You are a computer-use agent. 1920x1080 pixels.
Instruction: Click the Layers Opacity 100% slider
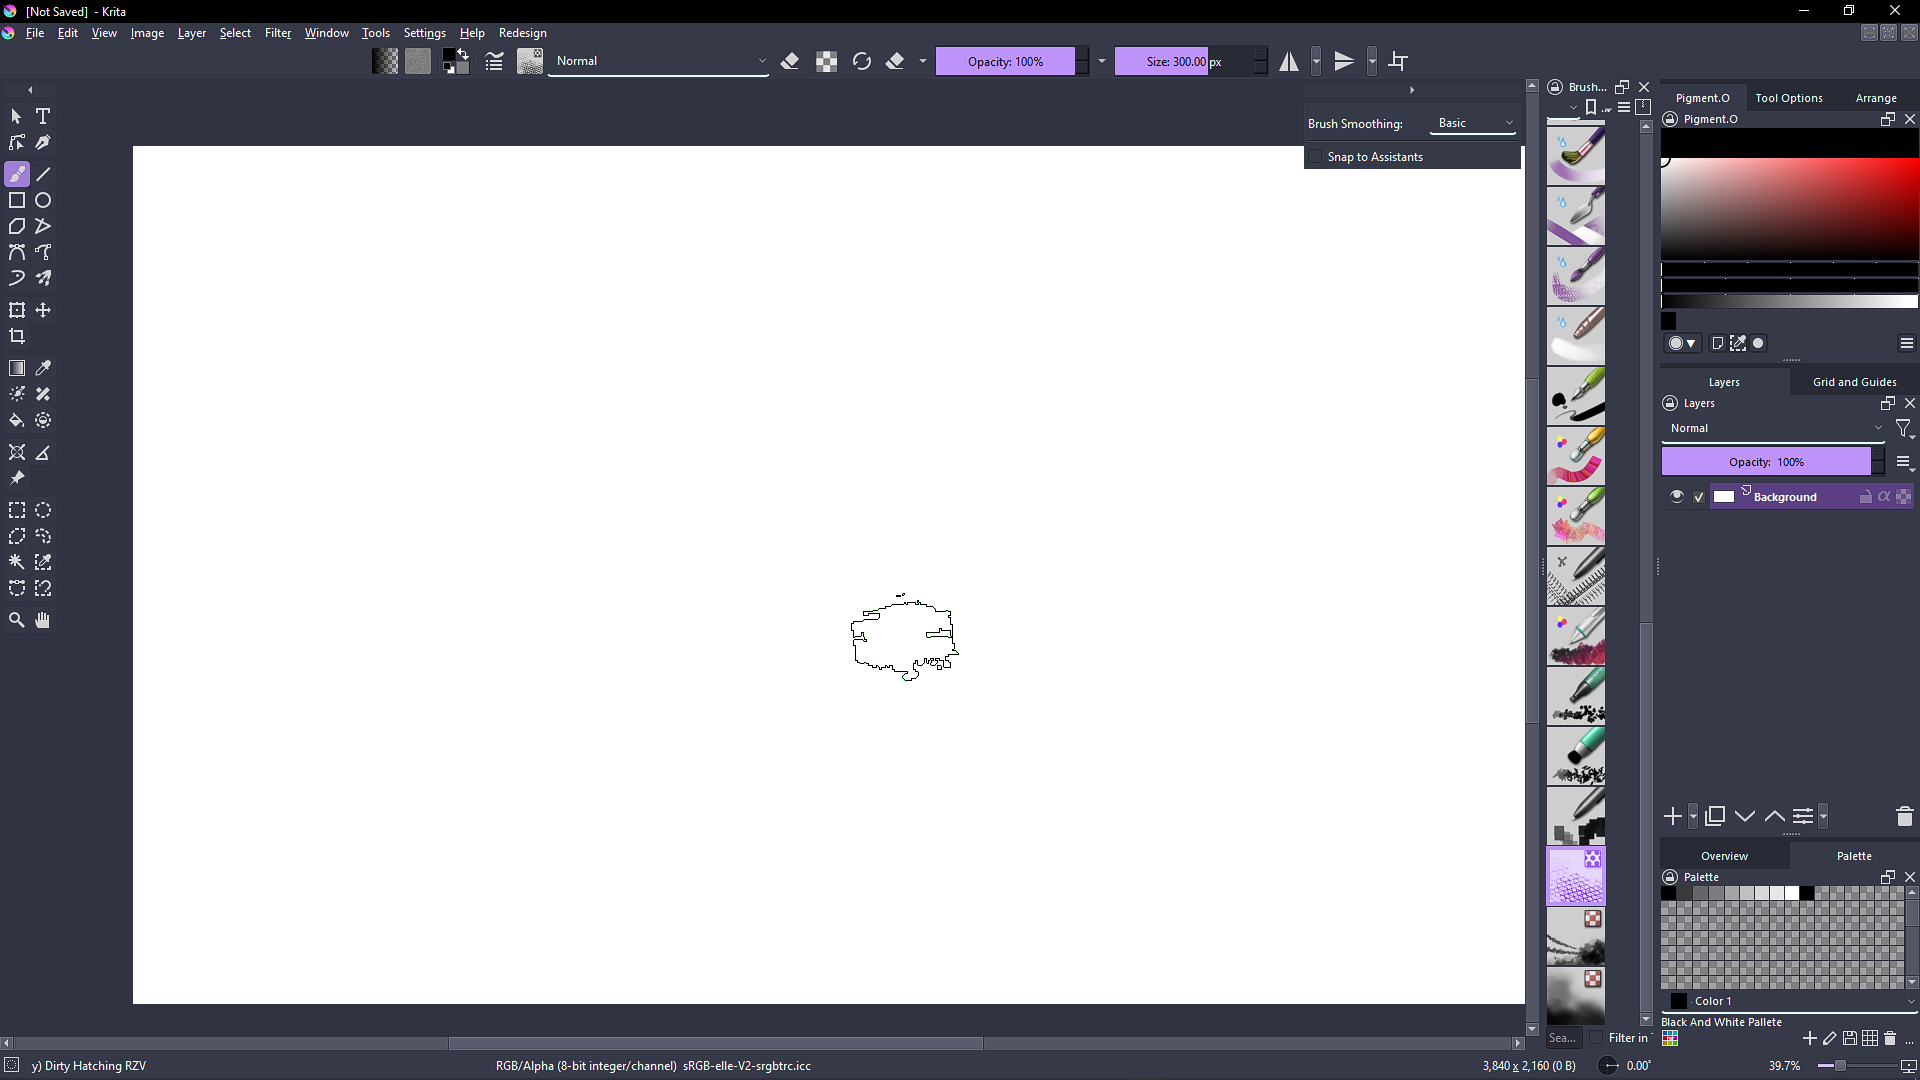[1766, 462]
